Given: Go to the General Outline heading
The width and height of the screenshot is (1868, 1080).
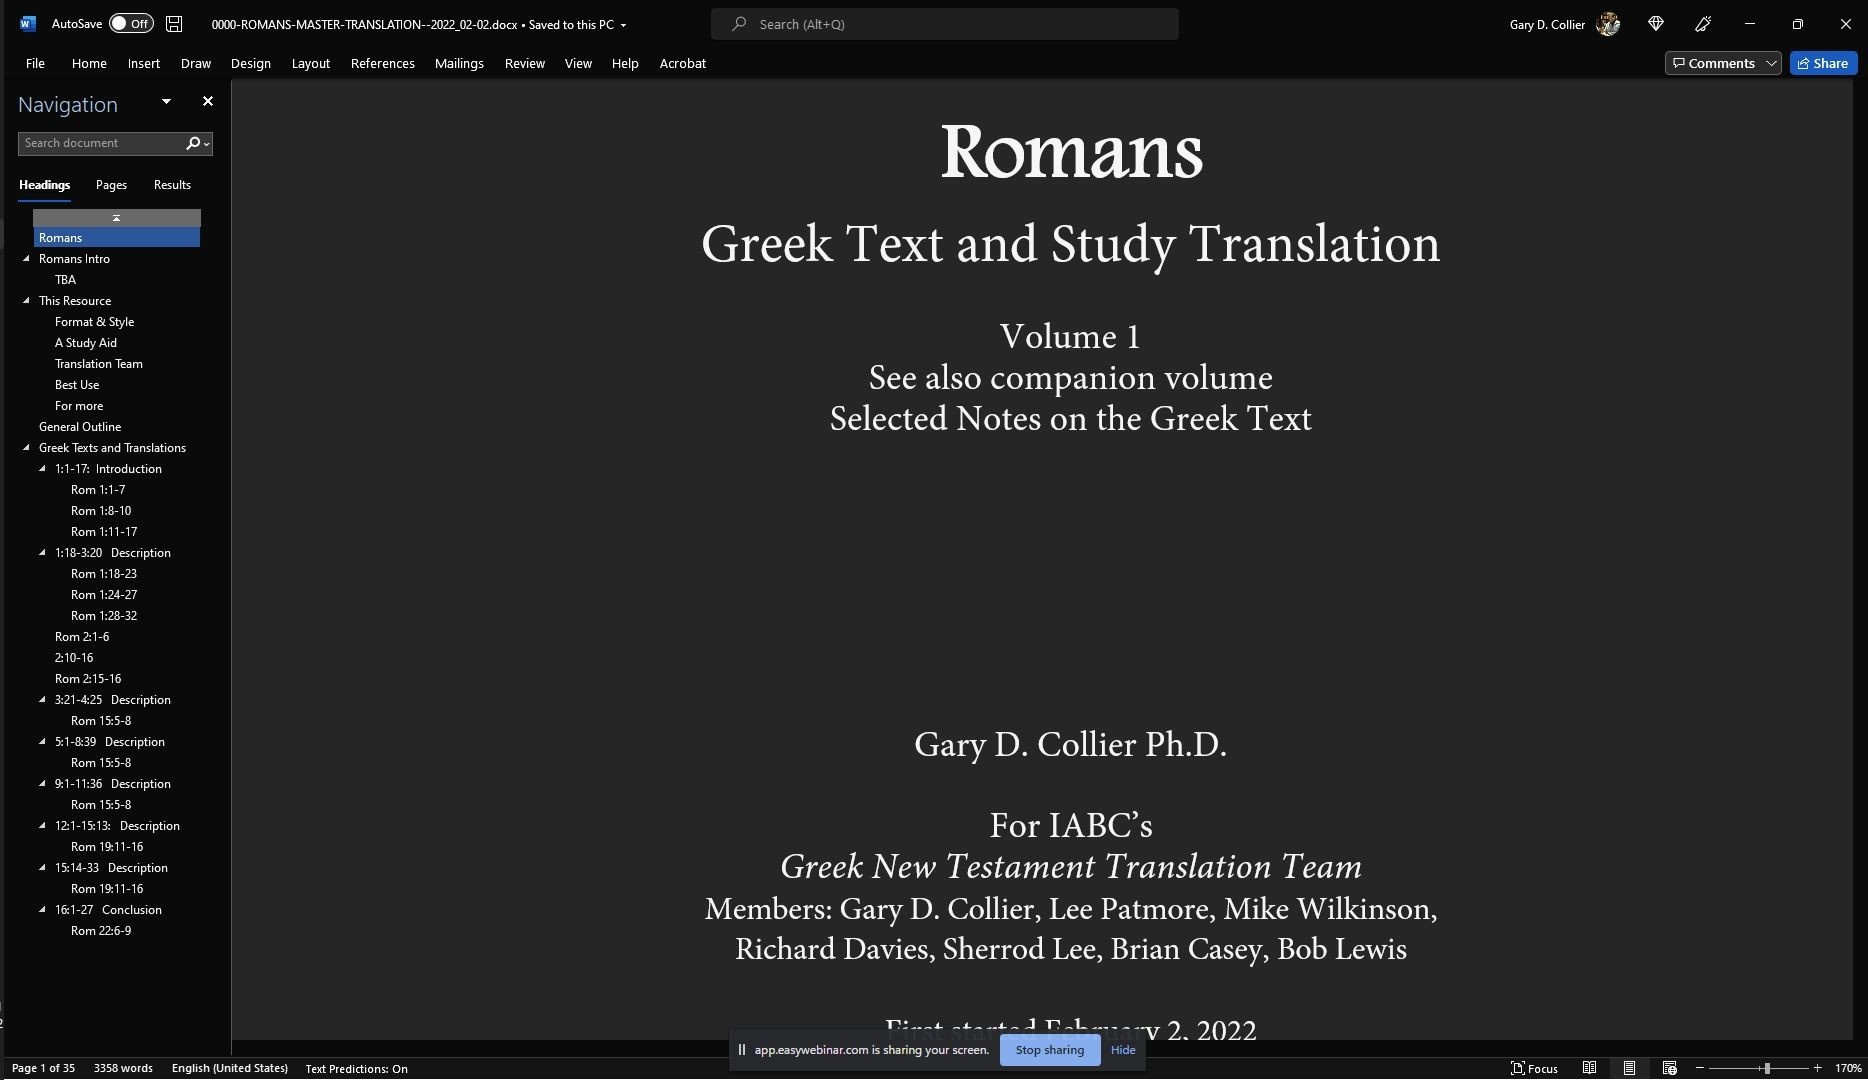Looking at the screenshot, I should click(80, 427).
